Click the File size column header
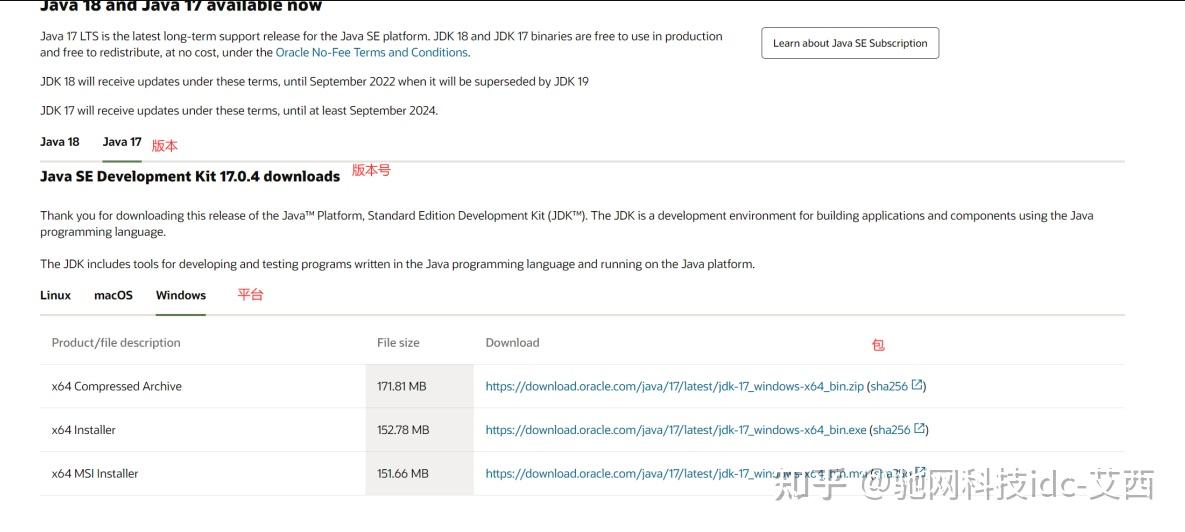Image resolution: width=1185 pixels, height=532 pixels. click(x=398, y=342)
